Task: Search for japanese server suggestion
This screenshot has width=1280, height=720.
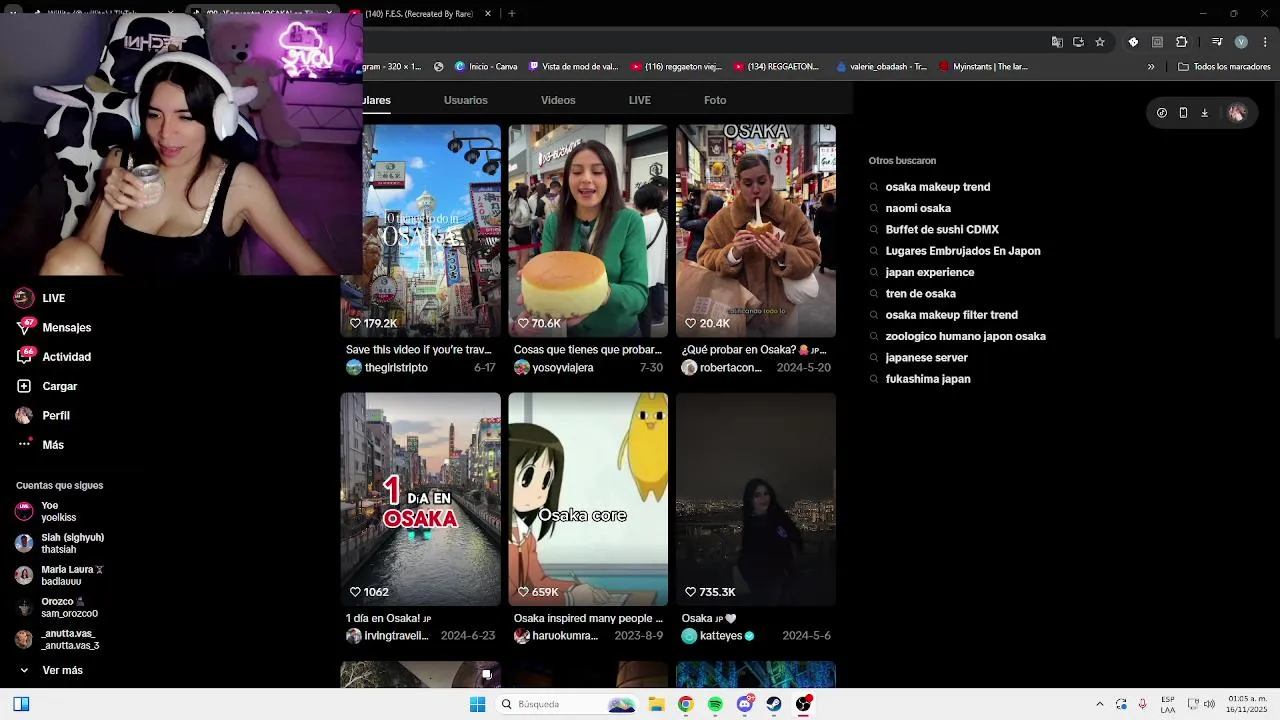Action: click(x=926, y=358)
